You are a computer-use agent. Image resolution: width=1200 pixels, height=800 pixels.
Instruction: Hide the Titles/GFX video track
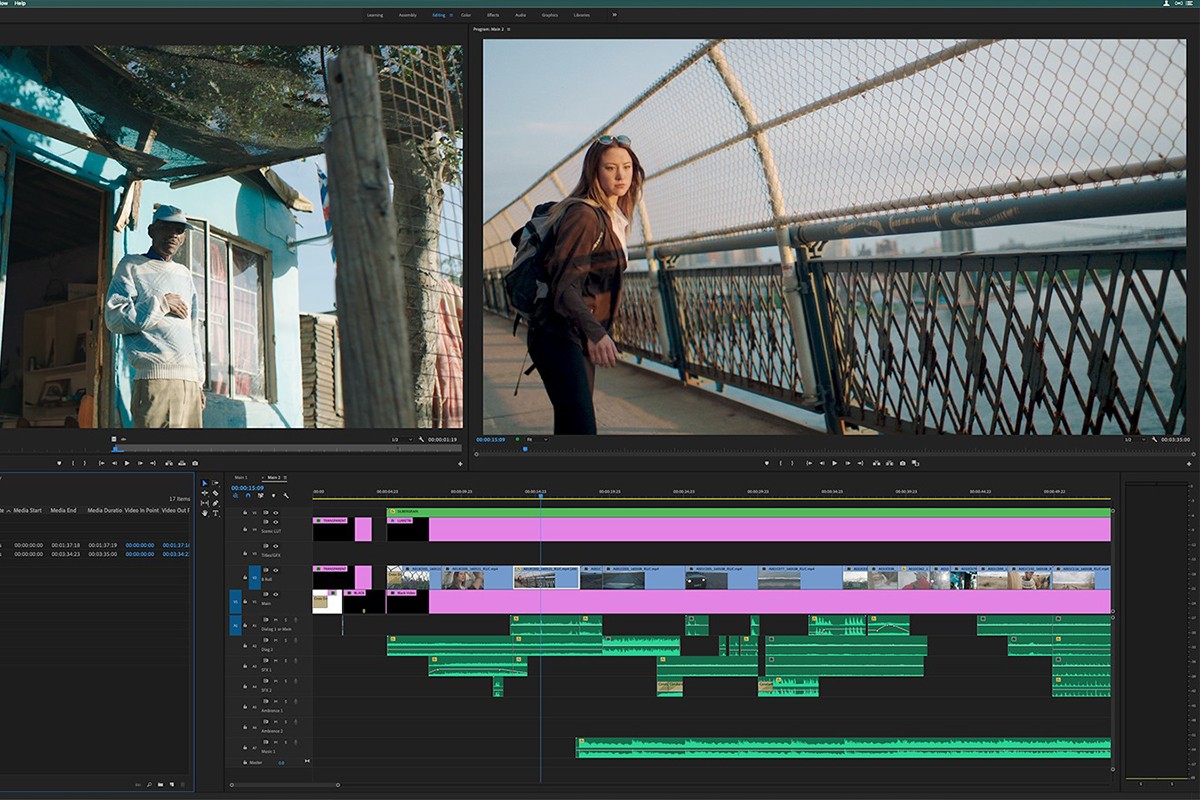(276, 546)
